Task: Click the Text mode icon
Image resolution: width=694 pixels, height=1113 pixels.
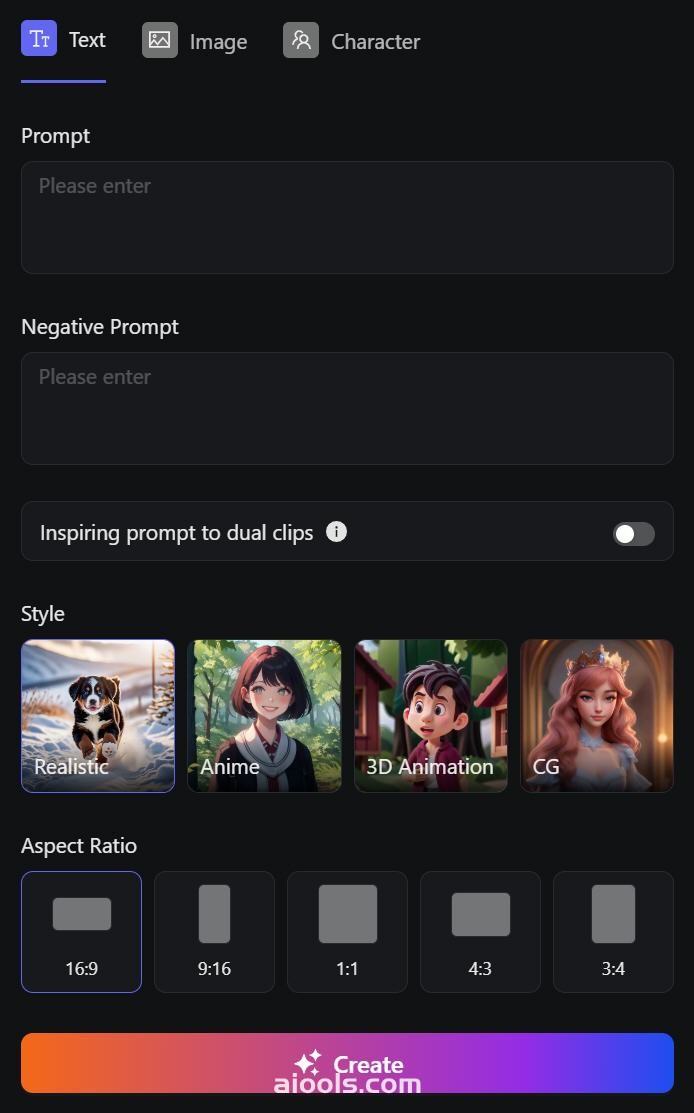Action: click(39, 38)
